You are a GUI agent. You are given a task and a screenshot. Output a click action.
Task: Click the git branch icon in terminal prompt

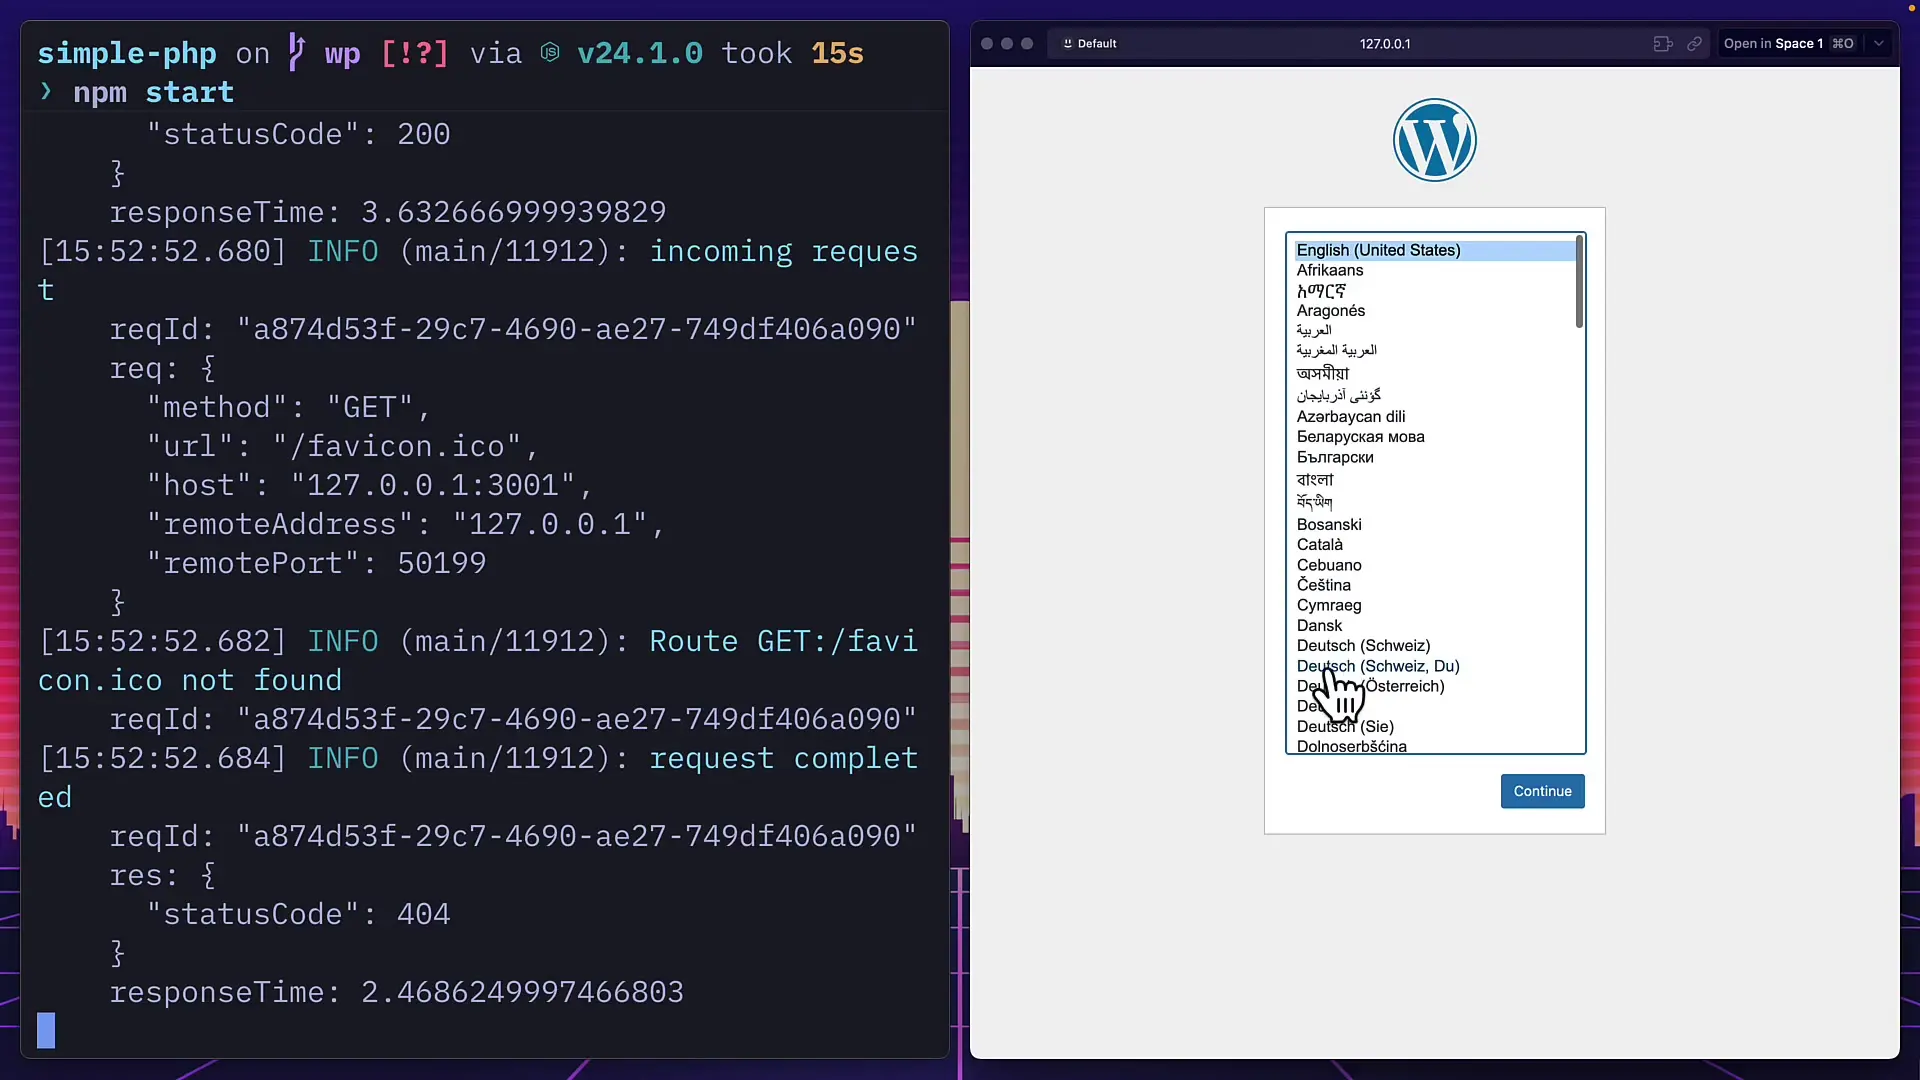[296, 52]
